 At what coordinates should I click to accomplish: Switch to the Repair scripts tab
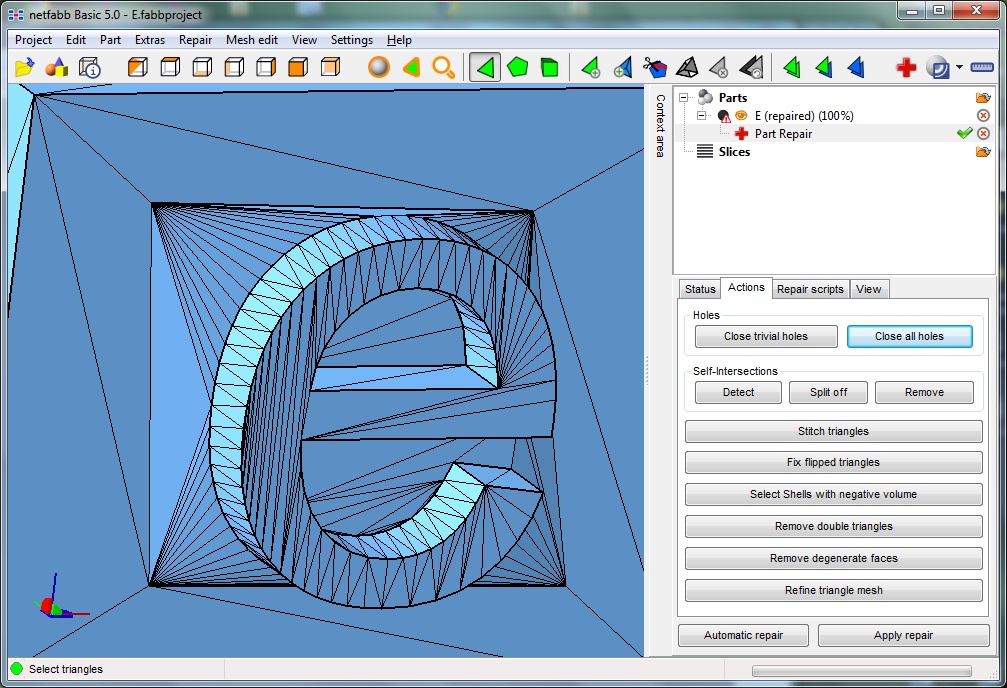click(810, 289)
